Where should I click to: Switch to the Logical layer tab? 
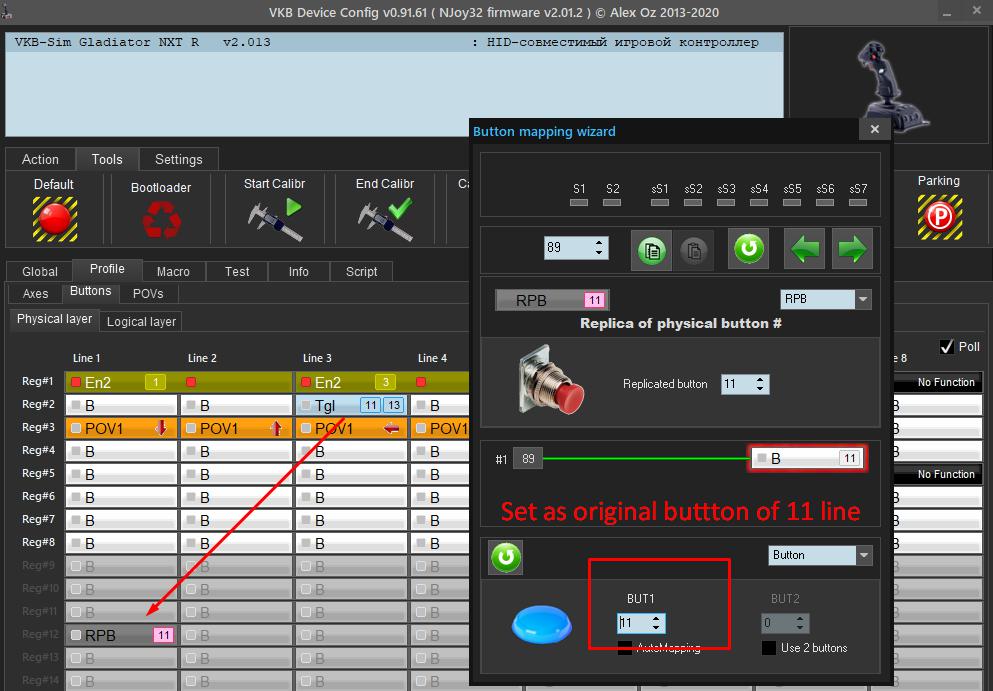click(141, 322)
